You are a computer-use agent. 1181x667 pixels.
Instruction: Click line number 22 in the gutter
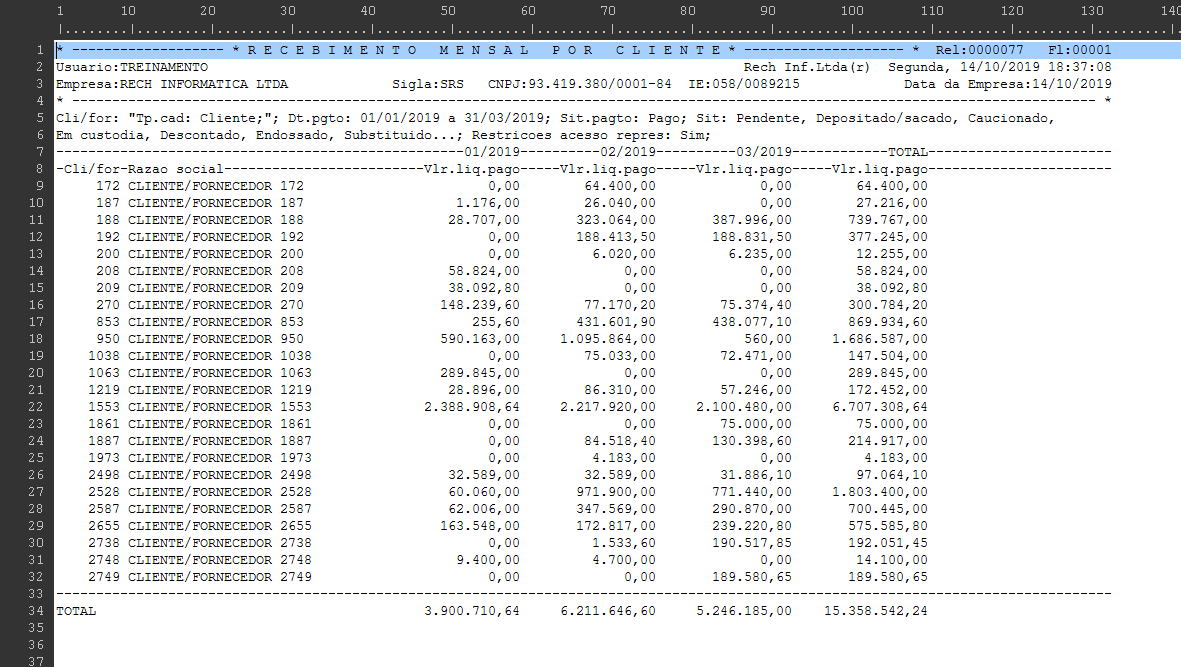[x=36, y=407]
